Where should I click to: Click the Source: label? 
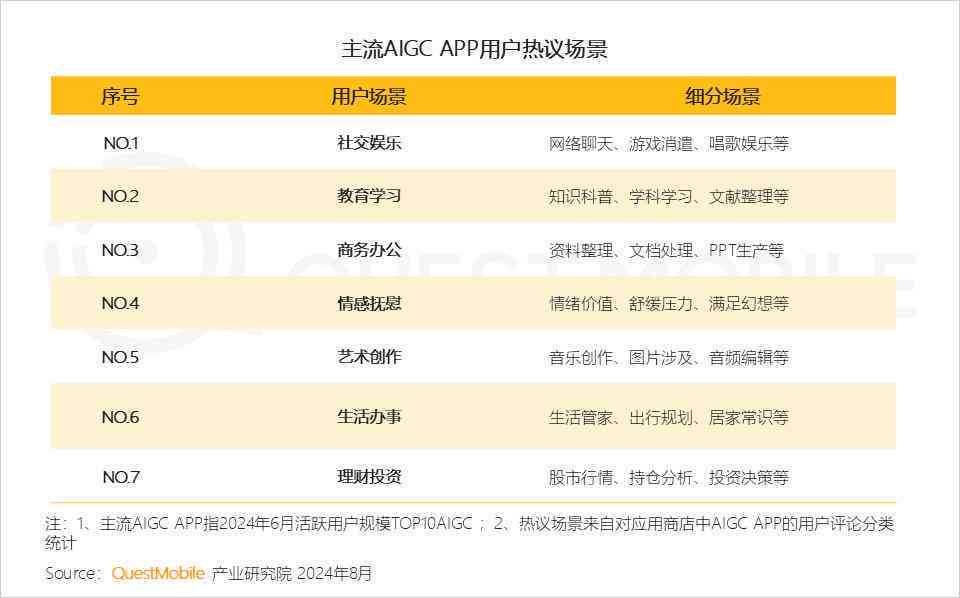[72, 574]
